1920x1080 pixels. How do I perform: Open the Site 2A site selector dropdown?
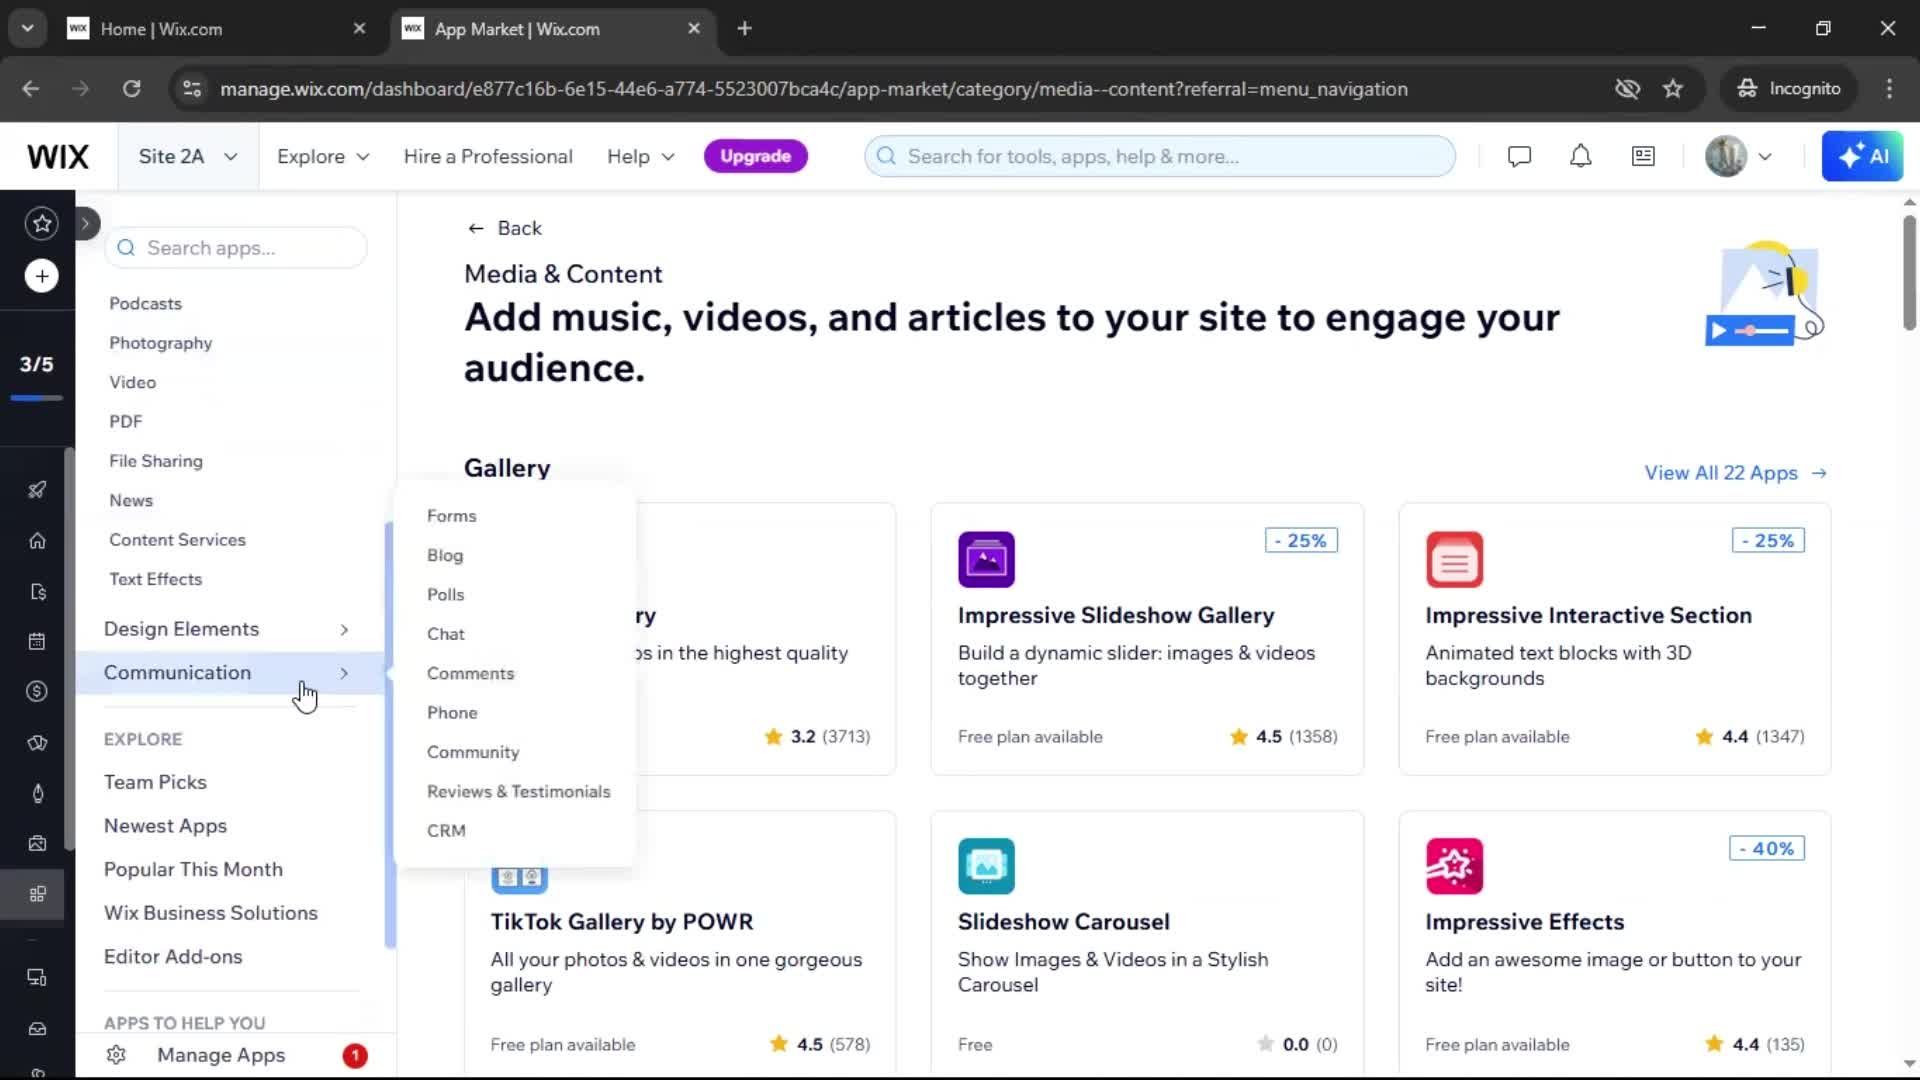187,156
